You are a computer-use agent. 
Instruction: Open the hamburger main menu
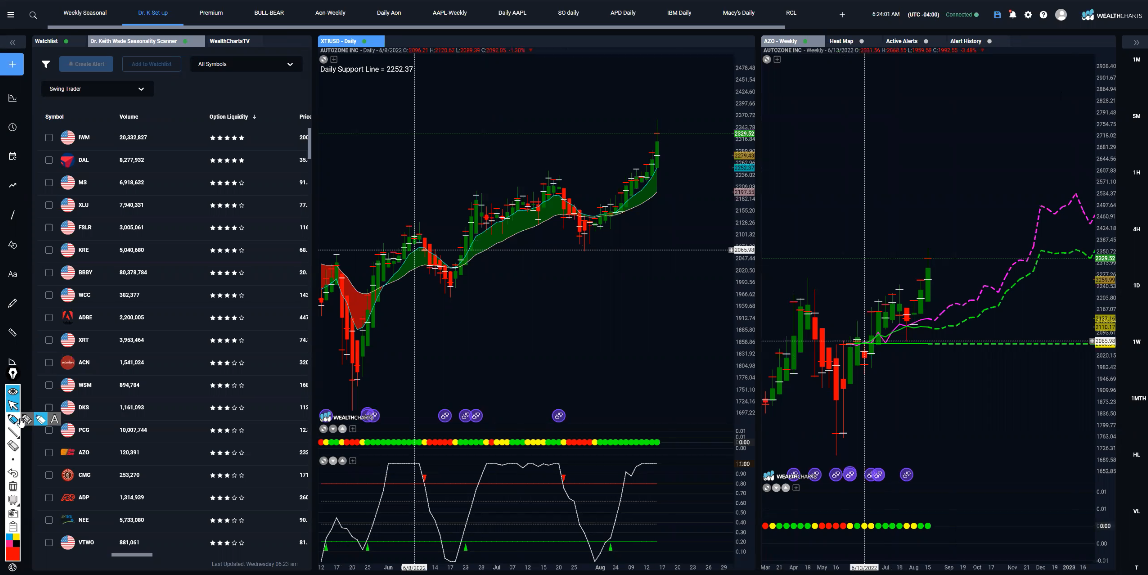click(10, 14)
